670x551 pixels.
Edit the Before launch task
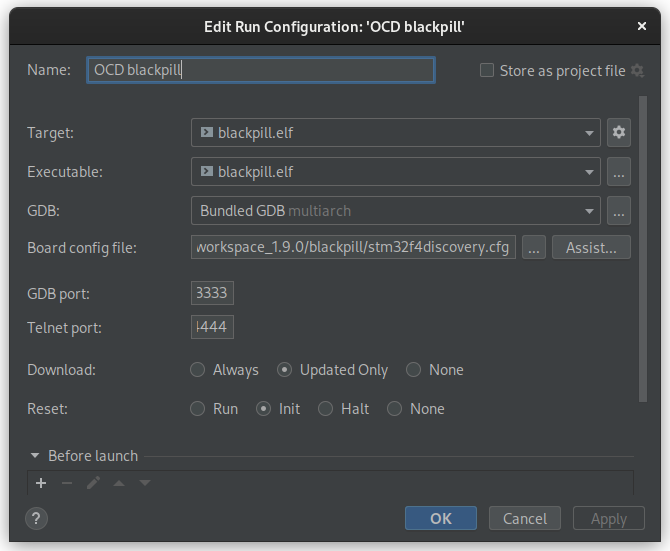[93, 483]
